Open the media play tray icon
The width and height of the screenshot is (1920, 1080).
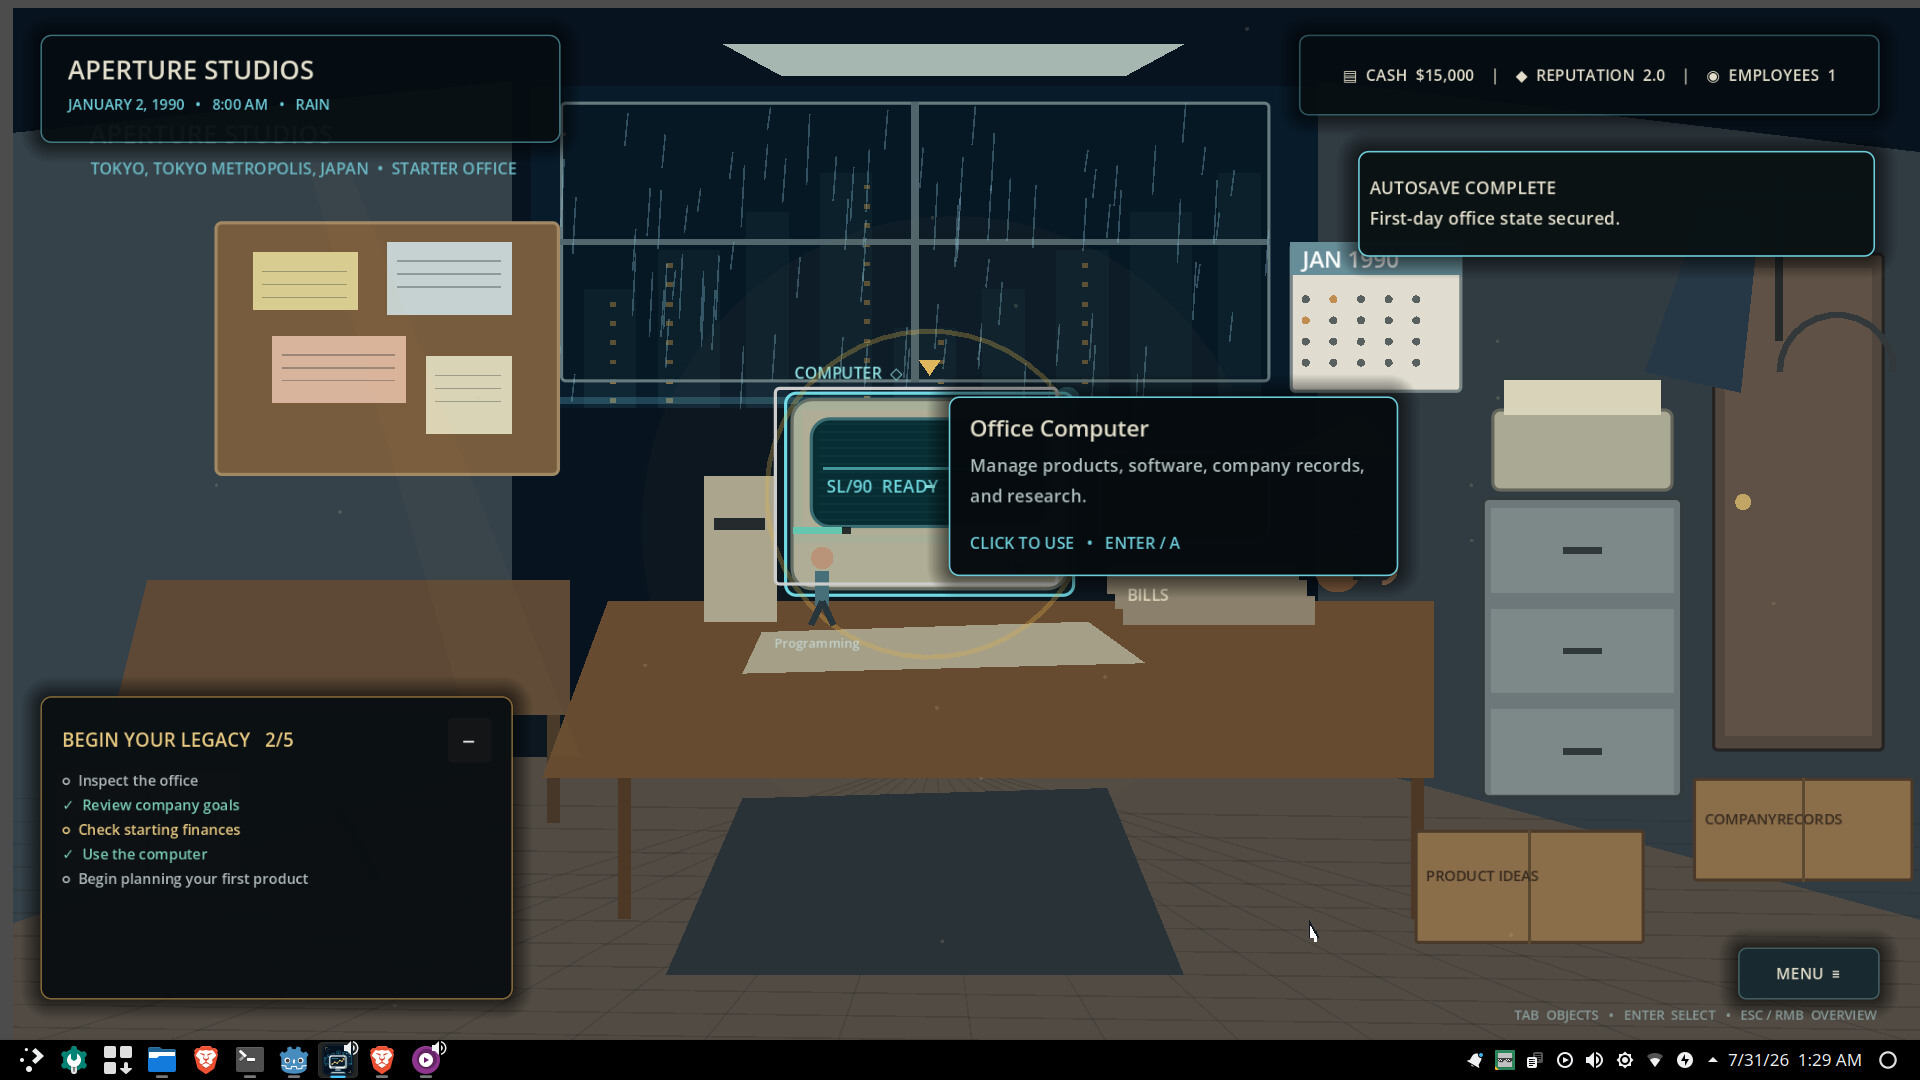click(1565, 1060)
